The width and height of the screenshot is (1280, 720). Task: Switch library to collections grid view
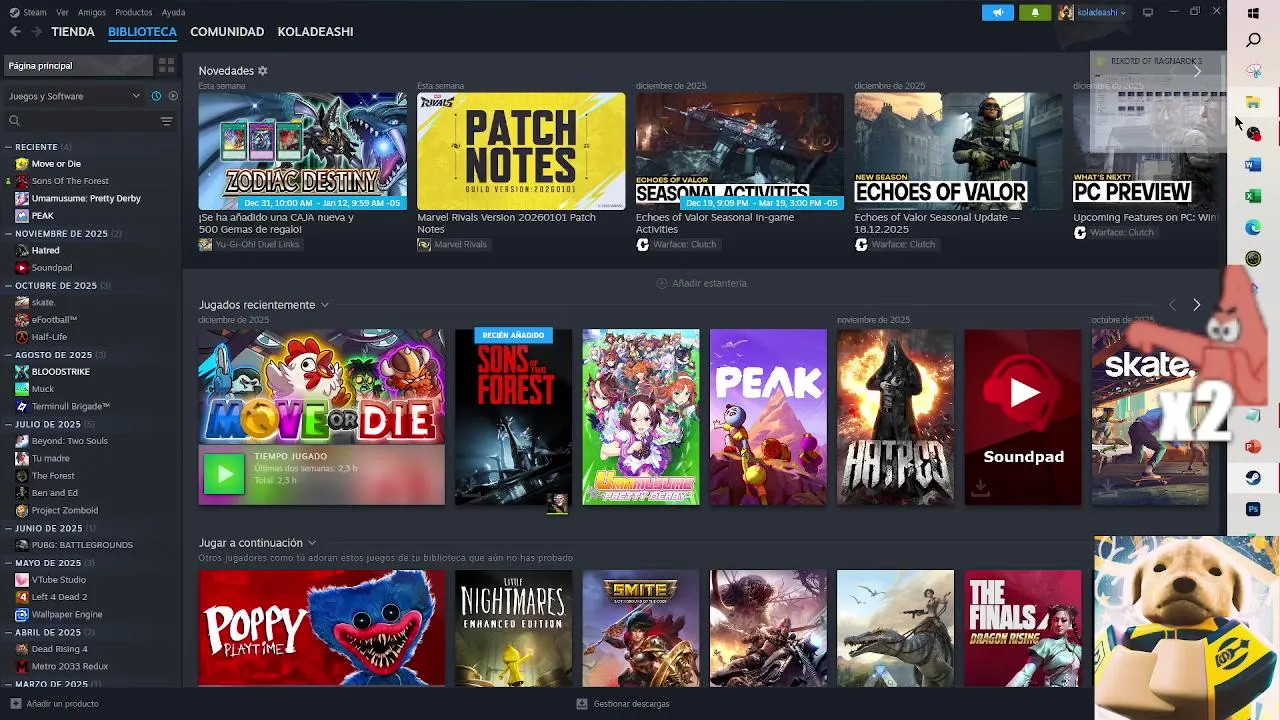(166, 65)
